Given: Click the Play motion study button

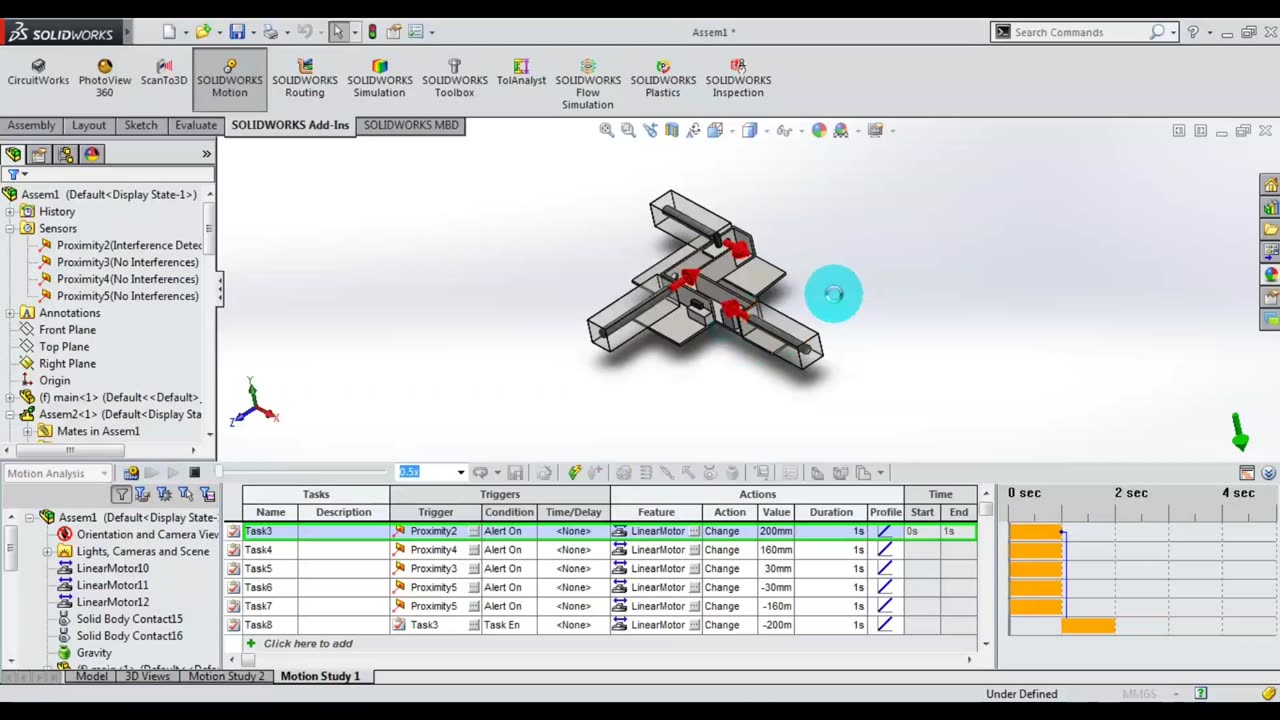Looking at the screenshot, I should [173, 473].
